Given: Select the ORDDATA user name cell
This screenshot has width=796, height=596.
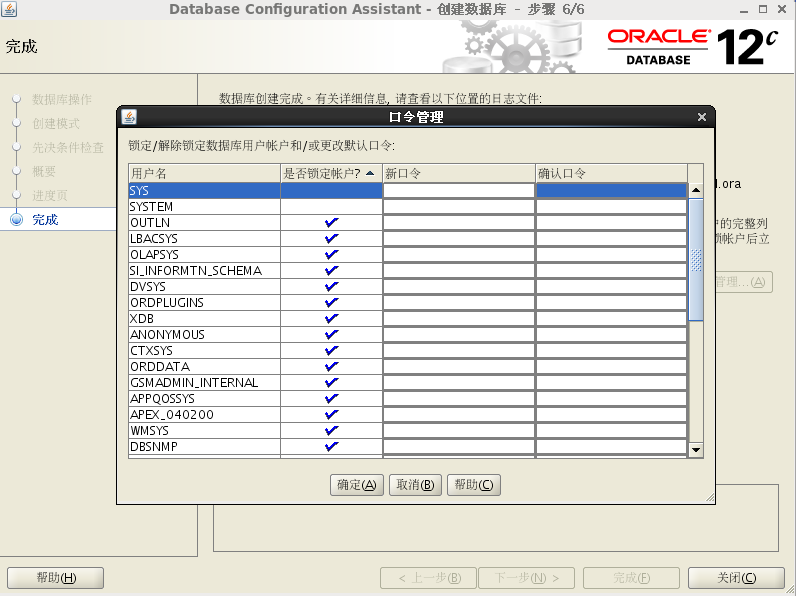Looking at the screenshot, I should point(205,367).
